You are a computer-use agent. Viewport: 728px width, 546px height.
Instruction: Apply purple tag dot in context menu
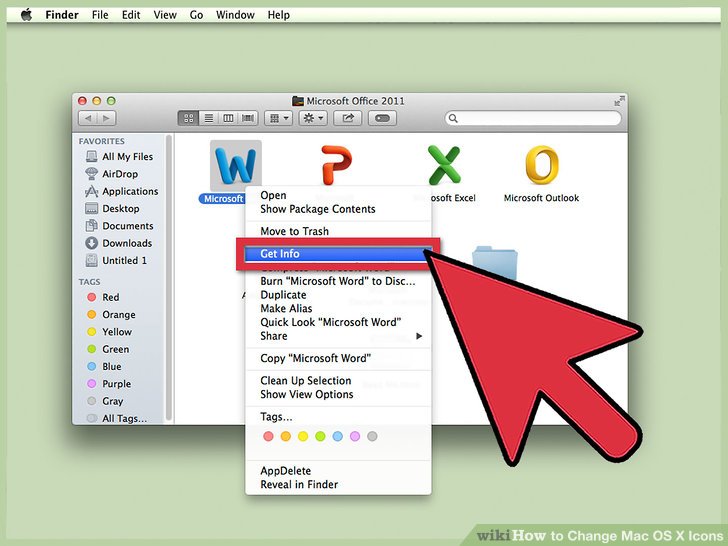[355, 436]
